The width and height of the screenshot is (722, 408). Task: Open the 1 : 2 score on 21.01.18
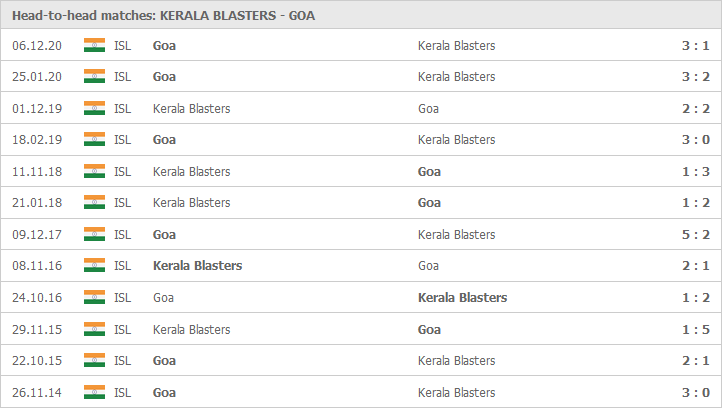[x=696, y=203]
